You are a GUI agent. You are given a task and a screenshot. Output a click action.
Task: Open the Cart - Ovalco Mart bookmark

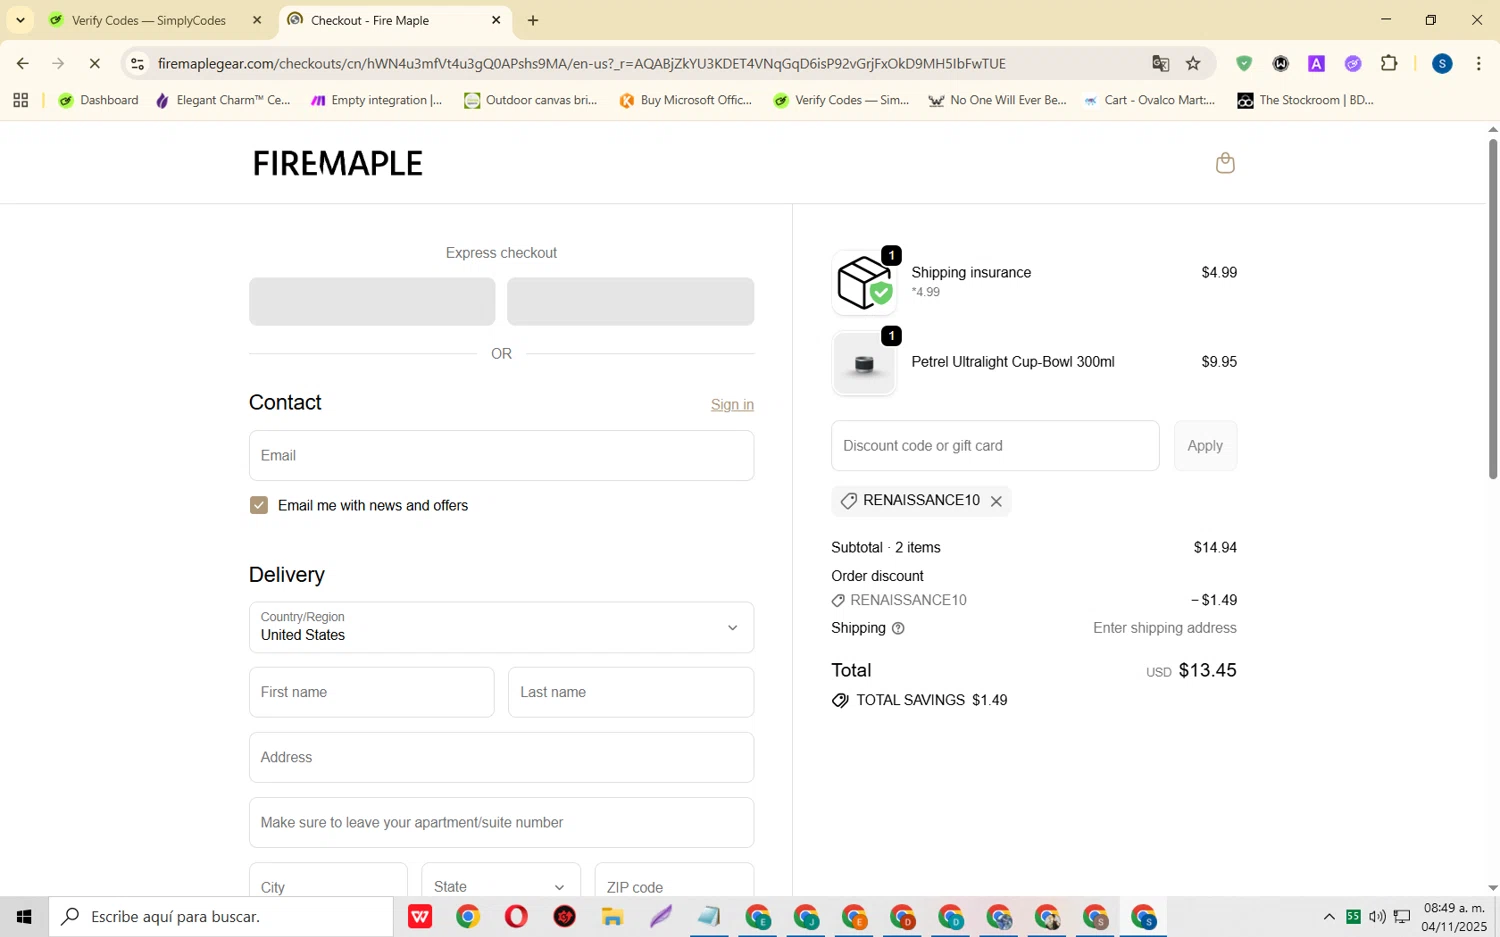pyautogui.click(x=1149, y=100)
